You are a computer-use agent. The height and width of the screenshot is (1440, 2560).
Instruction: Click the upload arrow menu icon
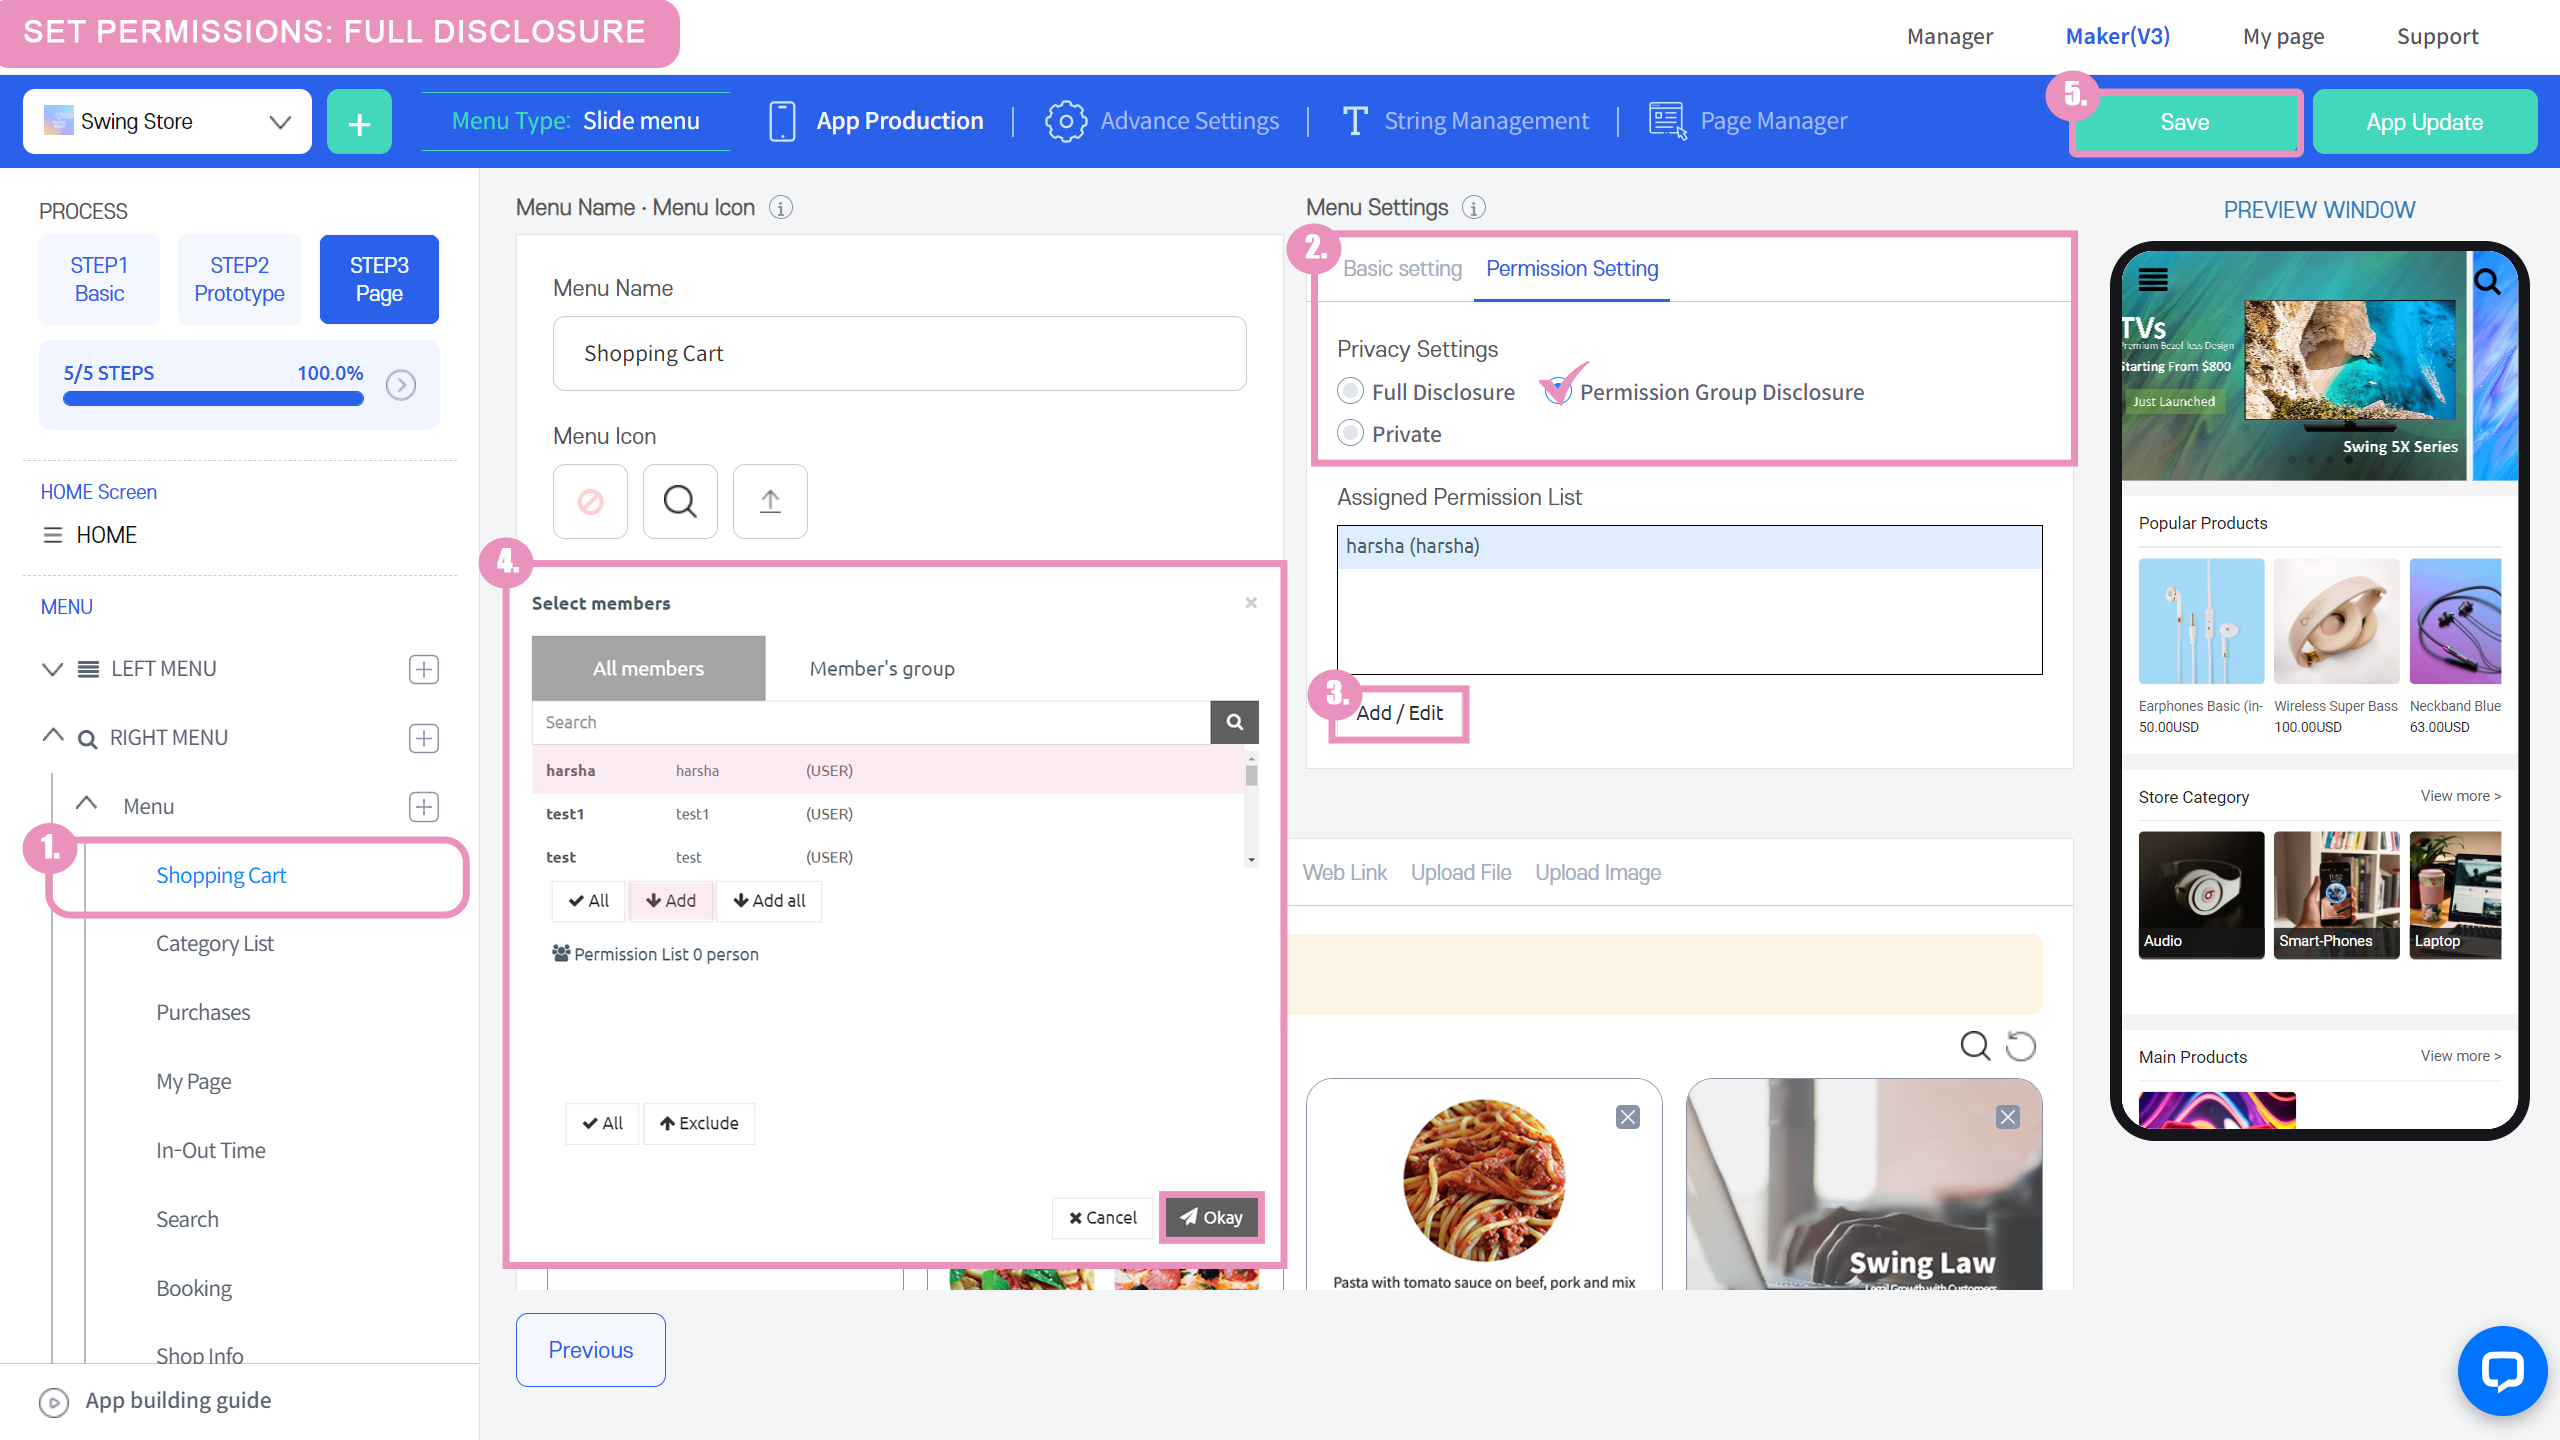(769, 501)
